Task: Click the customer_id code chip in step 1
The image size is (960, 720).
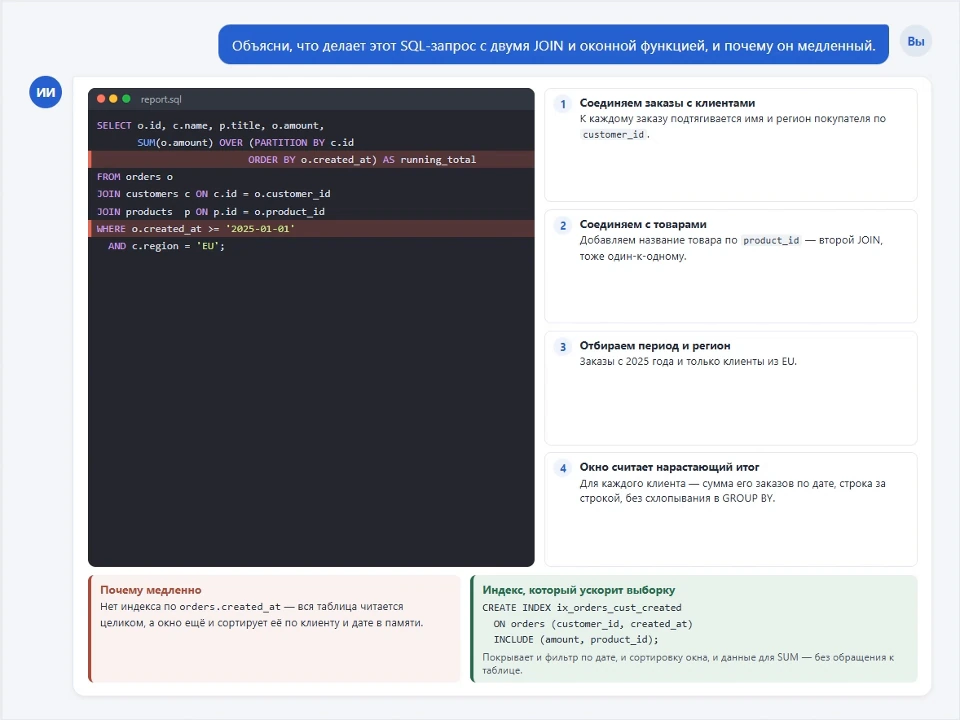Action: [x=613, y=135]
